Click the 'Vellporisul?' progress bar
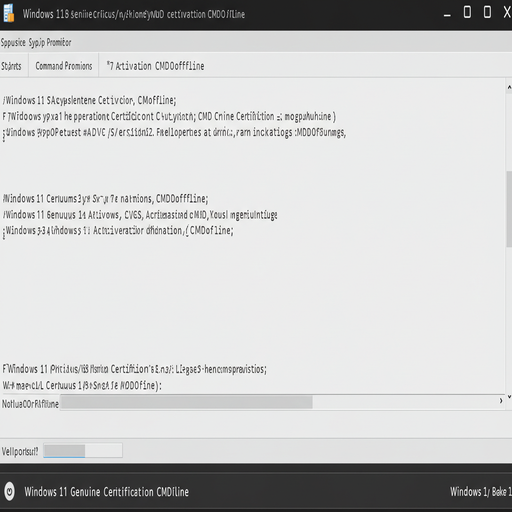The height and width of the screenshot is (512, 512). point(83,450)
